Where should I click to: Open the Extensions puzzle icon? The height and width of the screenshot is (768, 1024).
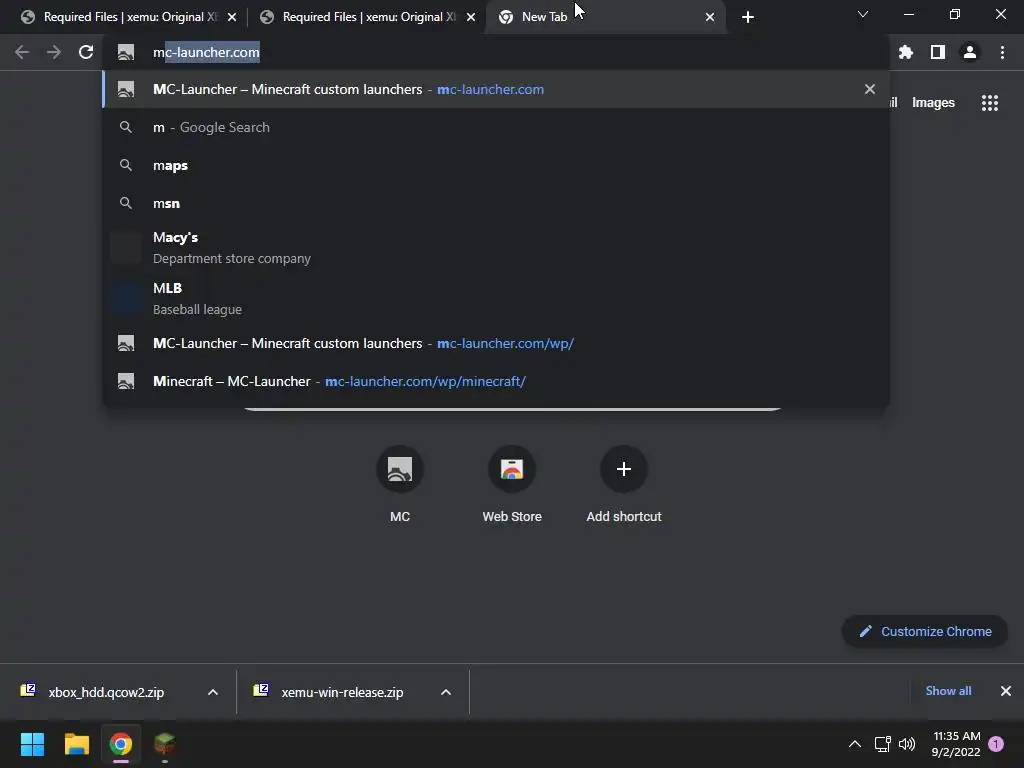(905, 52)
